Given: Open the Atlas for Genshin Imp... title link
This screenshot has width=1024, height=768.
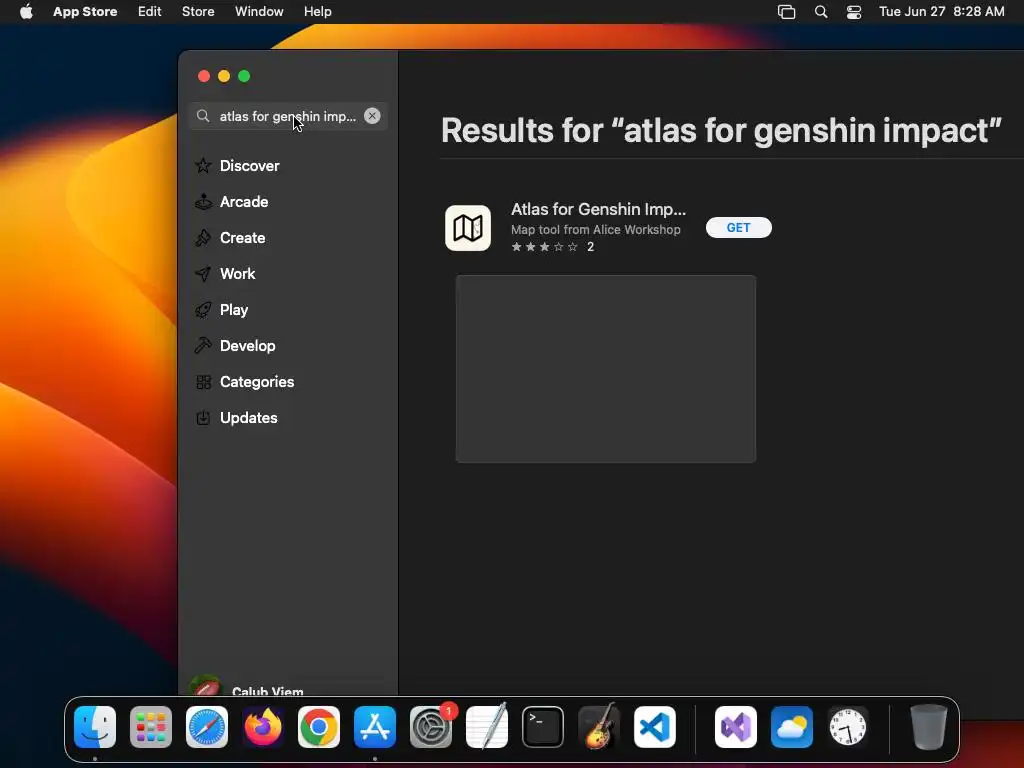Looking at the screenshot, I should coord(598,209).
